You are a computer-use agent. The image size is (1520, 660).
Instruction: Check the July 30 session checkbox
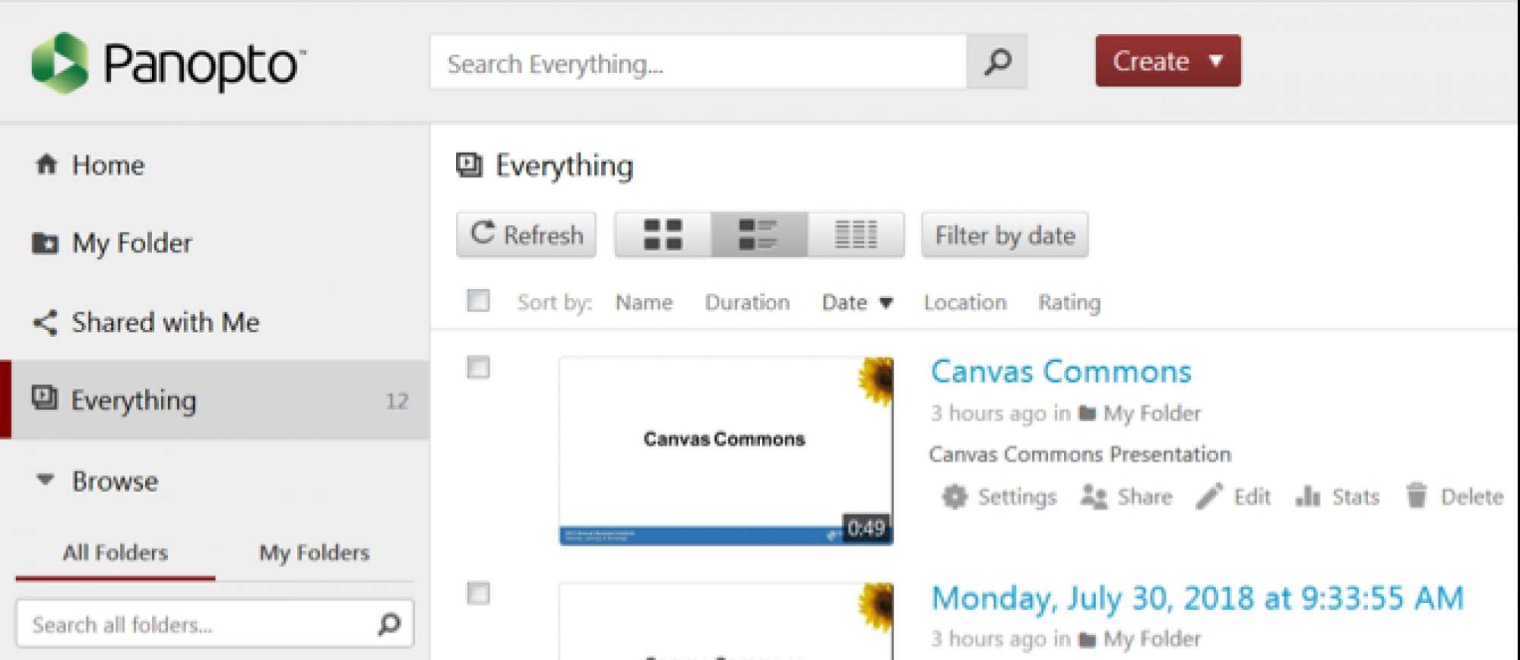coord(478,594)
